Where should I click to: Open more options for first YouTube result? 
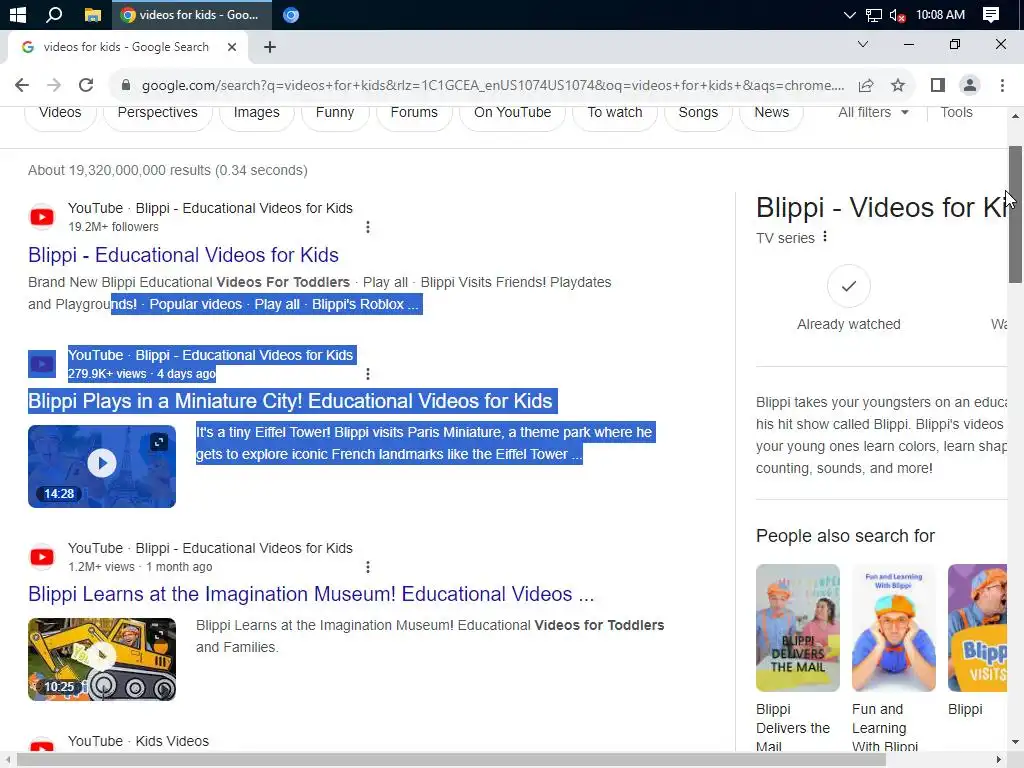pyautogui.click(x=368, y=227)
